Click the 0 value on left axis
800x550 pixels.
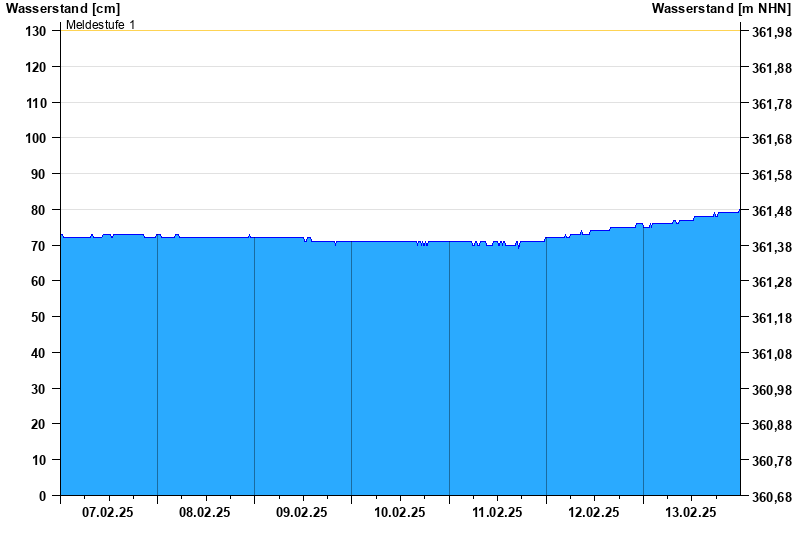point(43,496)
